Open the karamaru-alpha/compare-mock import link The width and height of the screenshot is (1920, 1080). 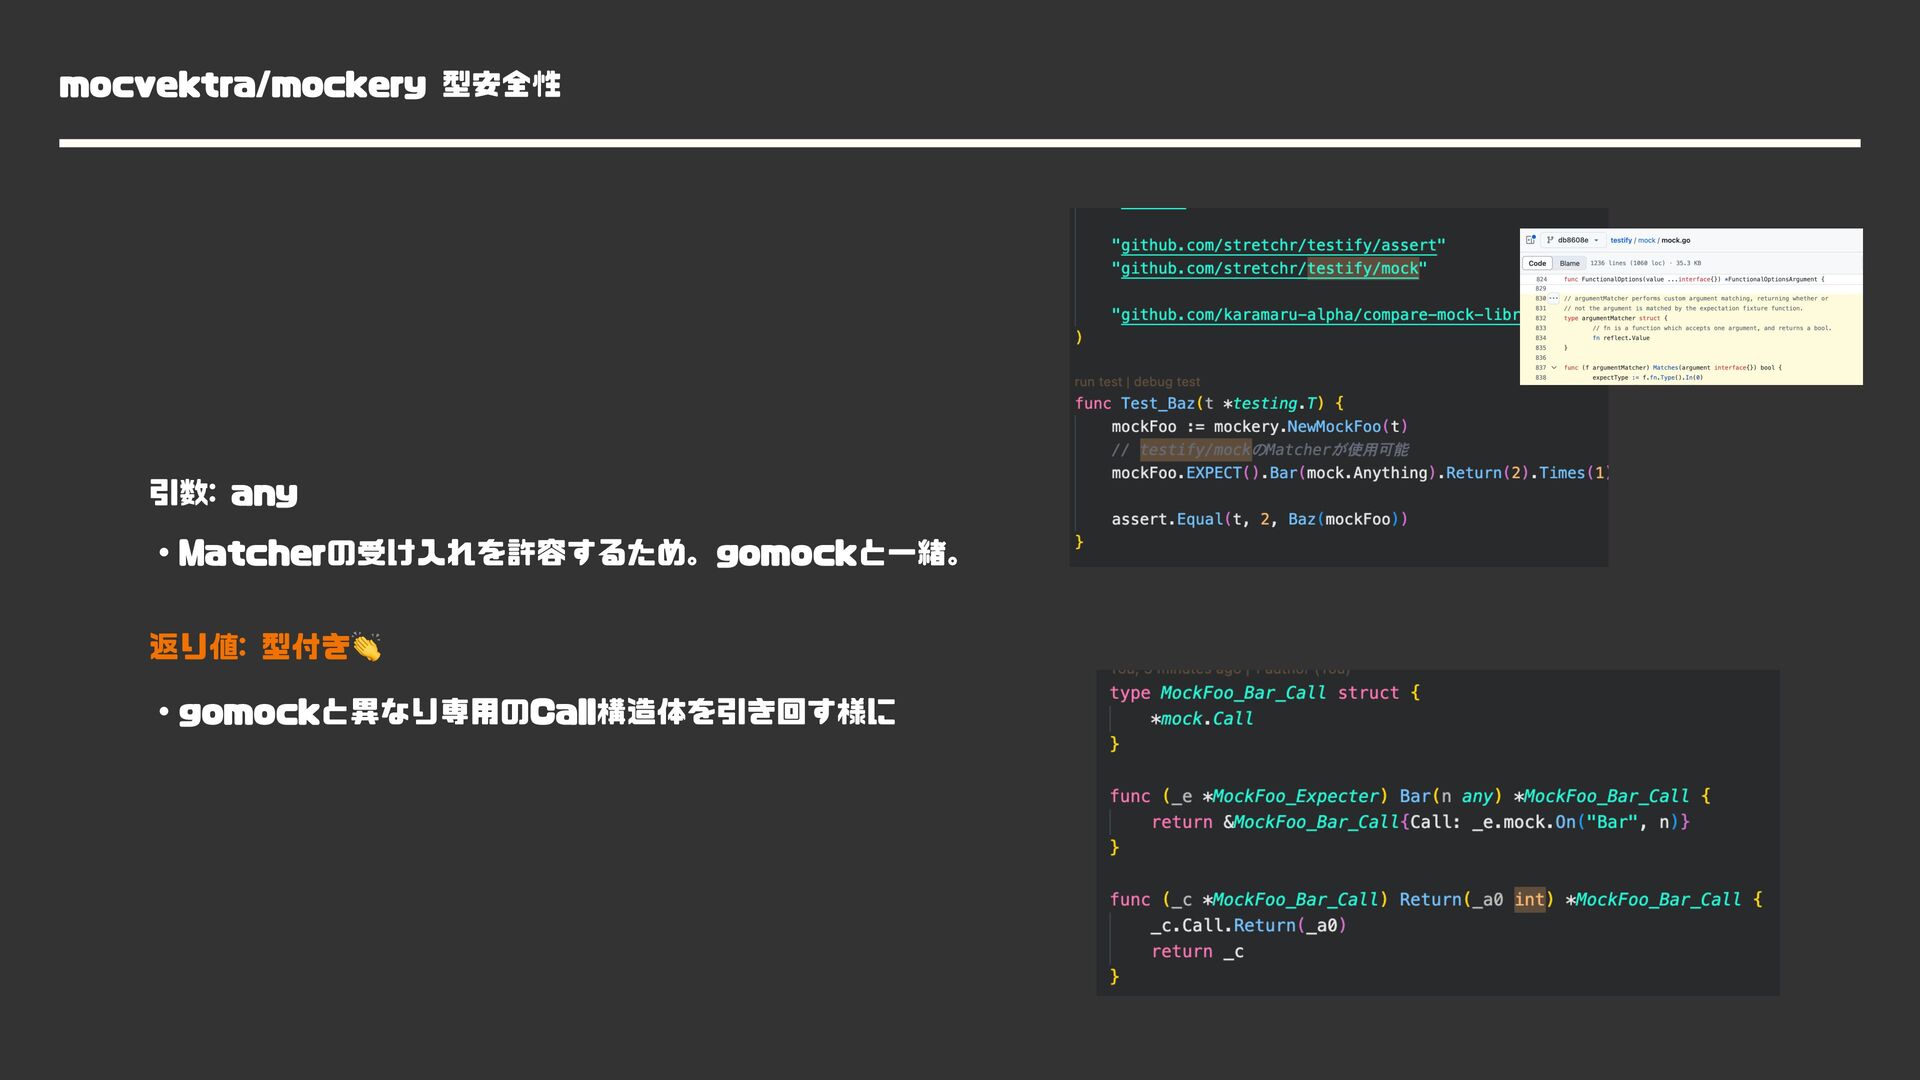click(x=1319, y=314)
